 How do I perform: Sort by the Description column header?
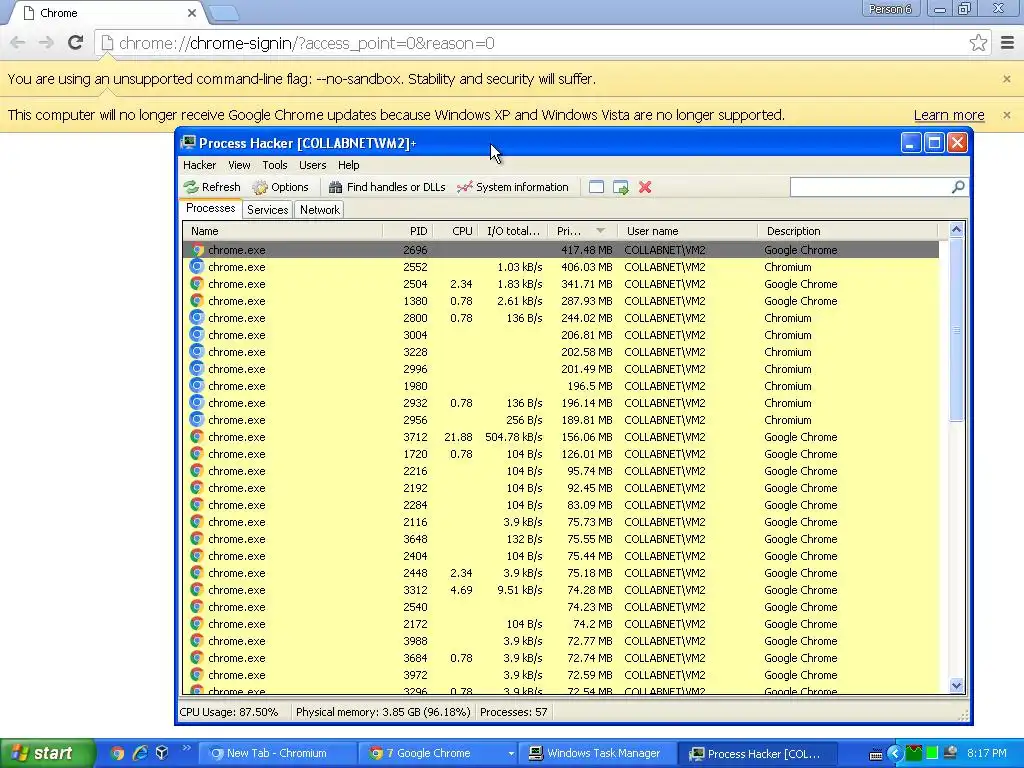pos(848,231)
